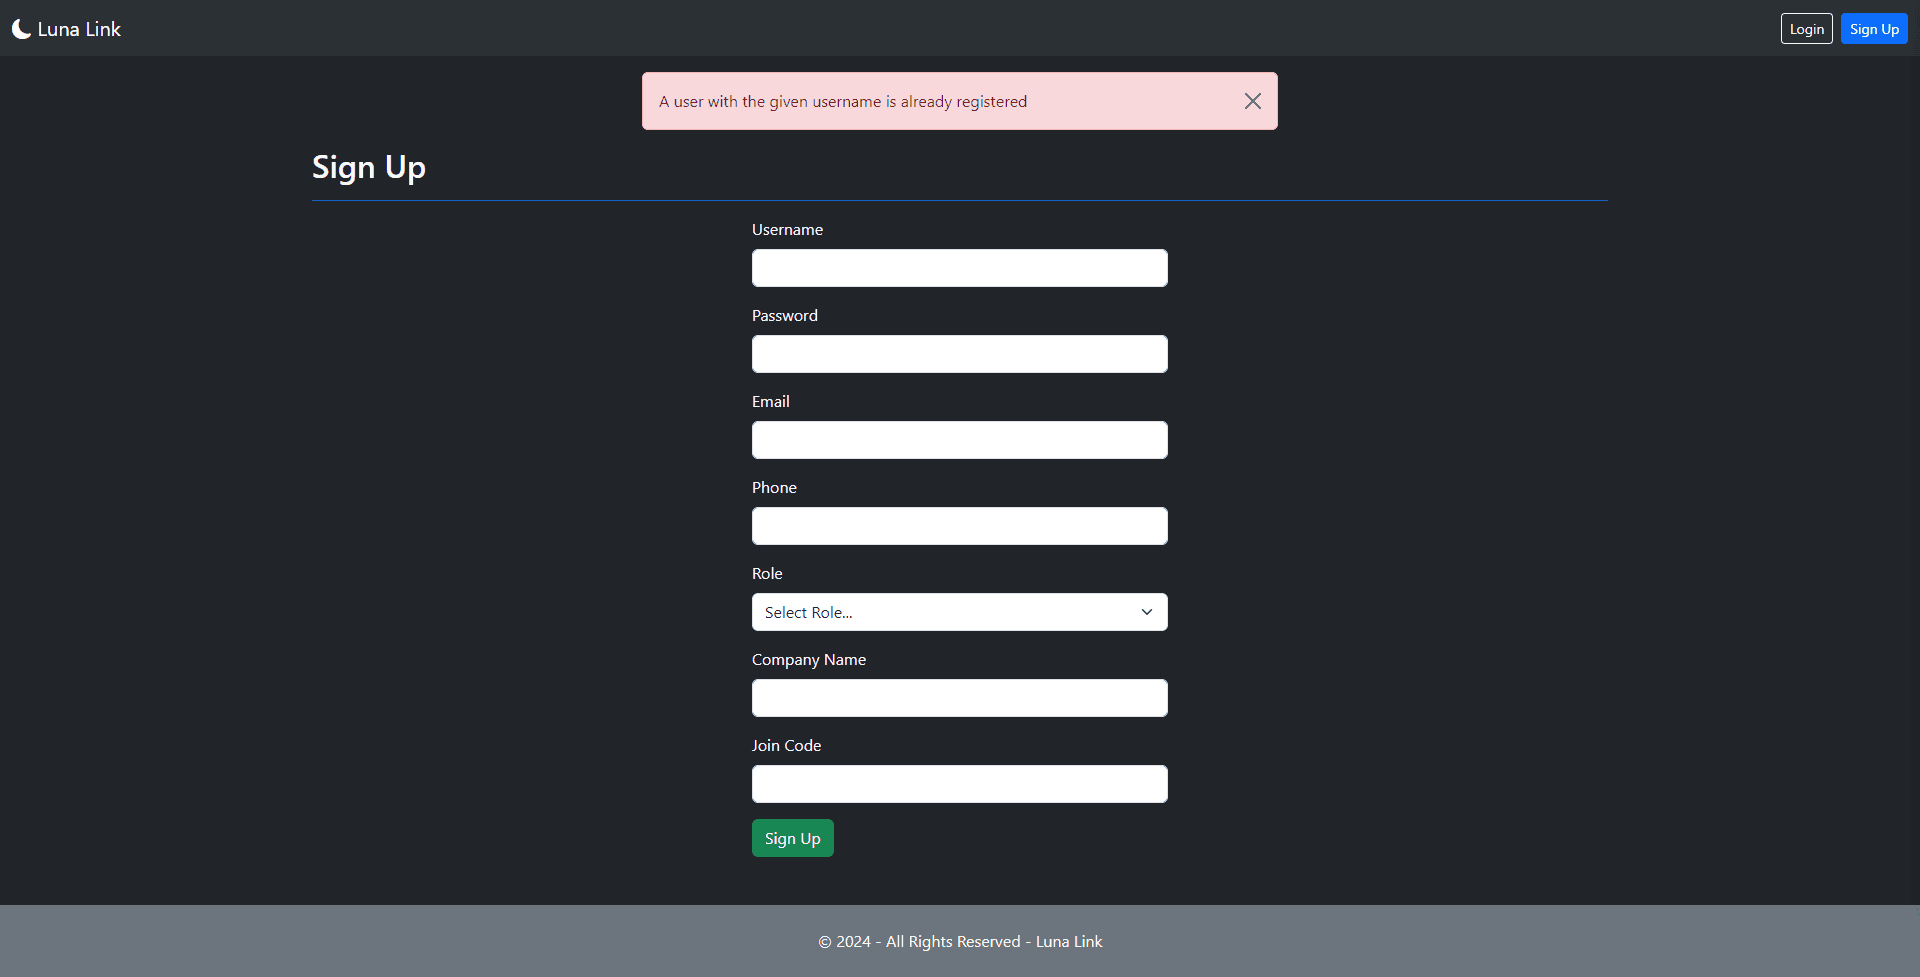Image resolution: width=1920 pixels, height=977 pixels.
Task: Click the Role field label
Action: coord(767,574)
